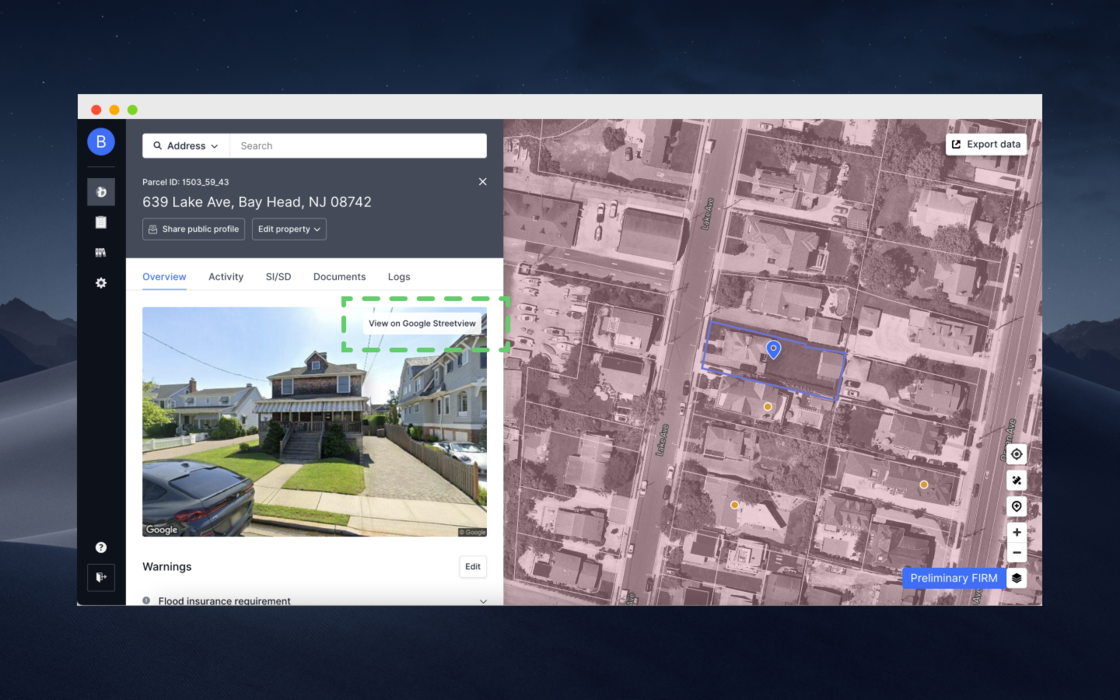Image resolution: width=1120 pixels, height=700 pixels.
Task: Click the log out door icon
Action: click(101, 577)
